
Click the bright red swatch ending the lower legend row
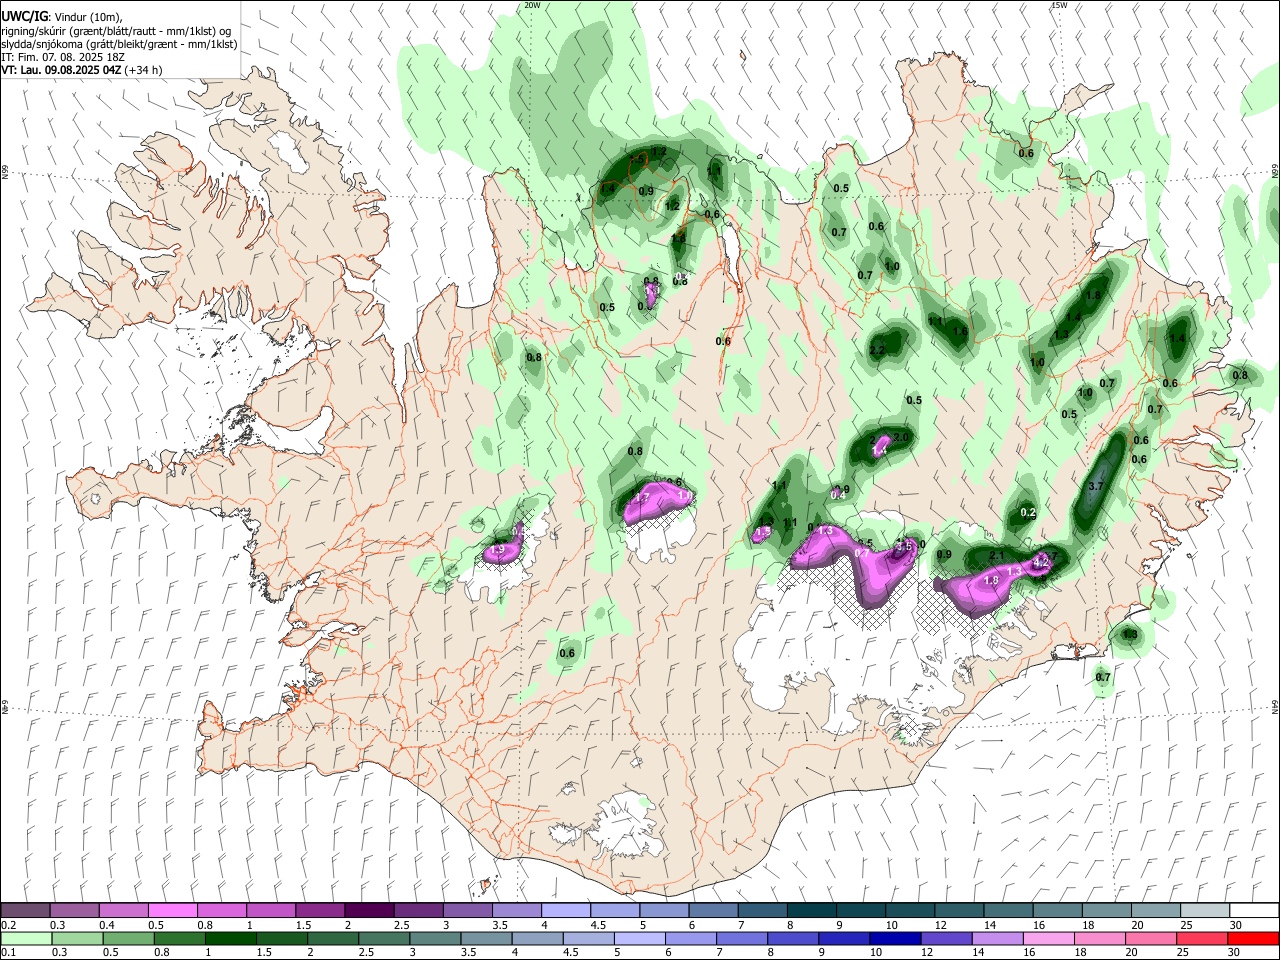[x=1254, y=939]
